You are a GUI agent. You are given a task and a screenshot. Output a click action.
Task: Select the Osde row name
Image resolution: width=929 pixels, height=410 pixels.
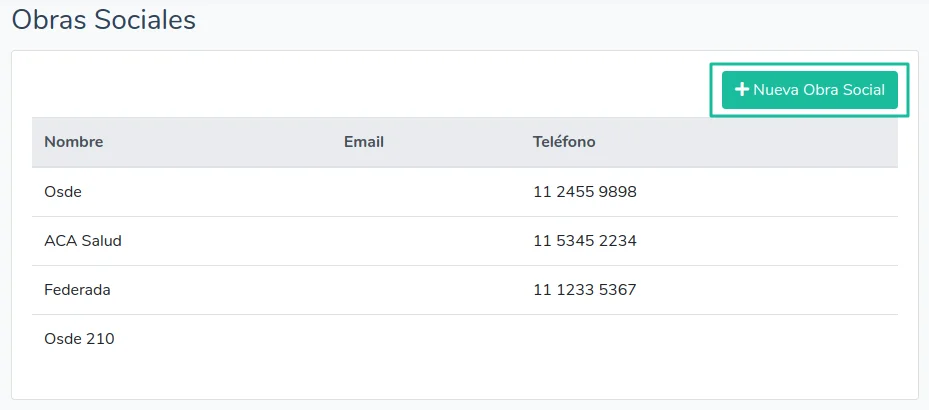63,192
